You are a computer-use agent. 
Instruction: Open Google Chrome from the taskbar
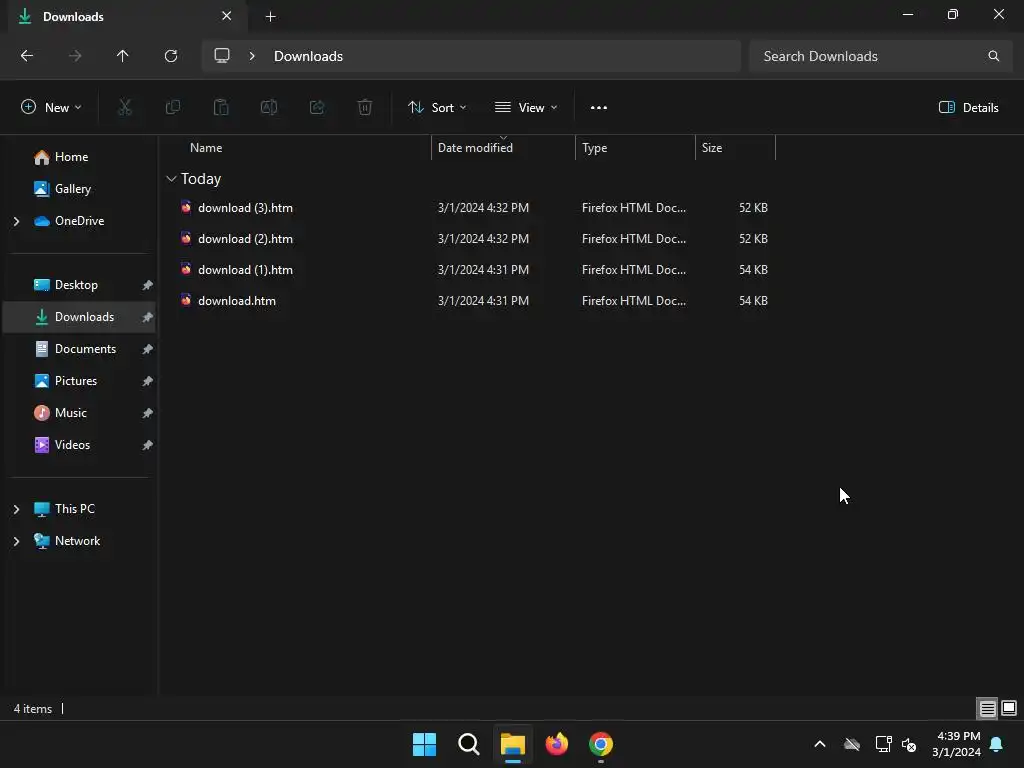click(x=601, y=744)
